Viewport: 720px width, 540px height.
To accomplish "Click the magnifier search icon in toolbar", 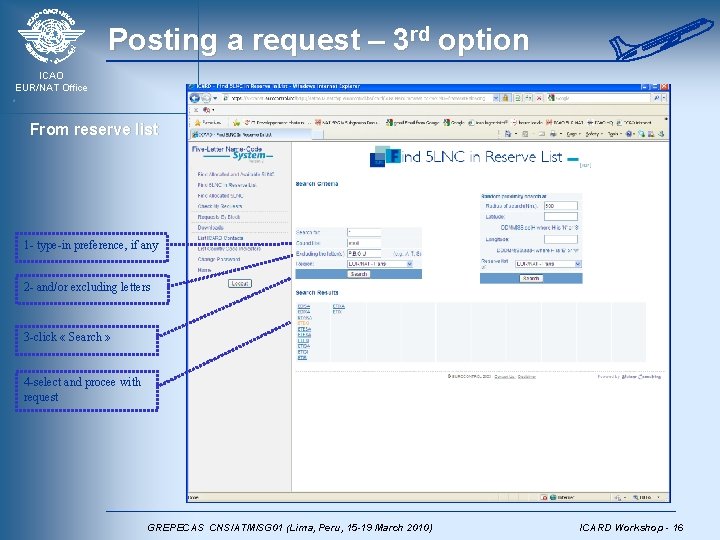I will tap(657, 98).
